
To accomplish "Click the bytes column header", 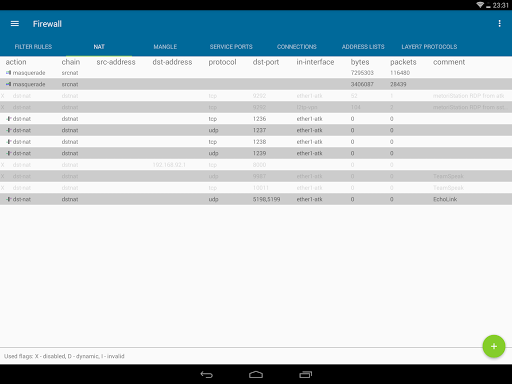I will pos(360,62).
